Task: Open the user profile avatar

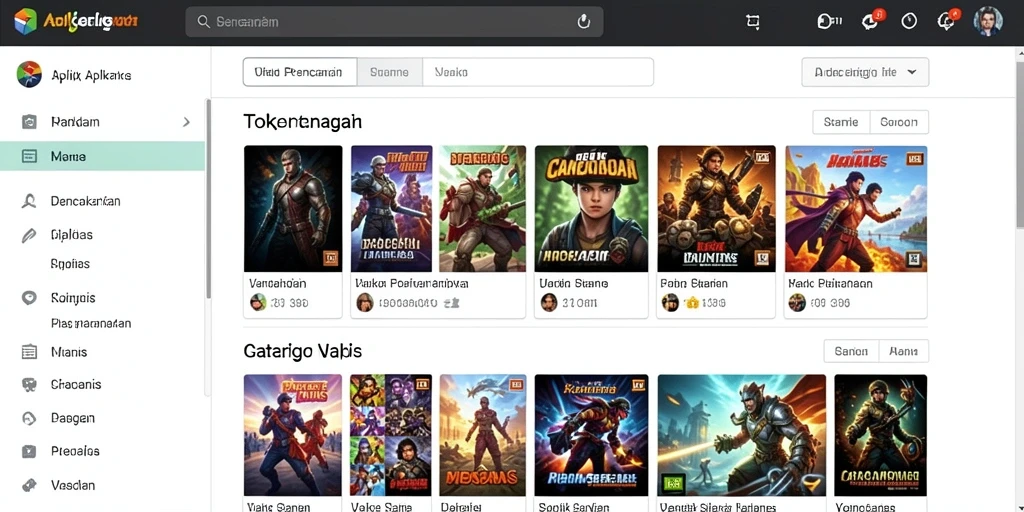Action: (987, 22)
